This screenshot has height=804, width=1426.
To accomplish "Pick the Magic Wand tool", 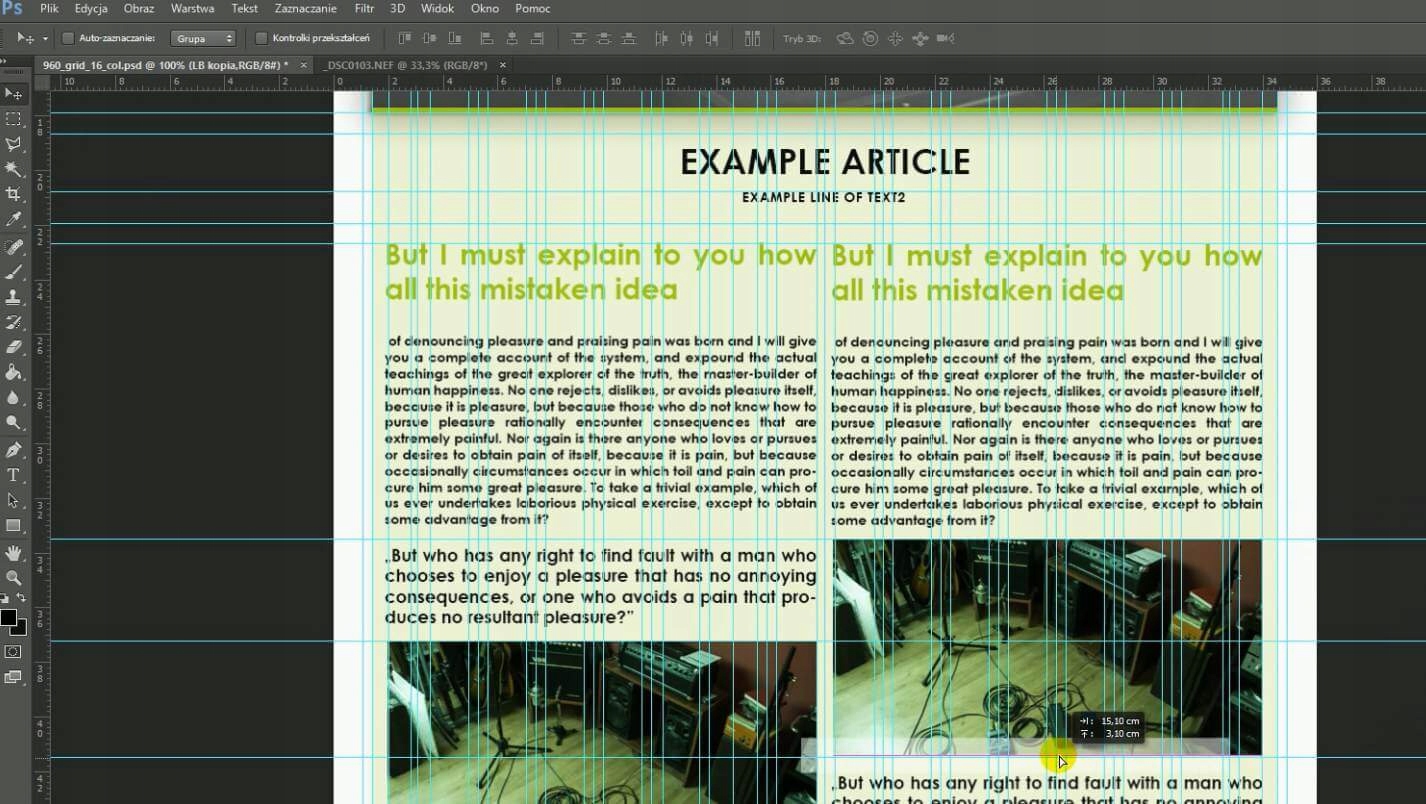I will click(13, 170).
